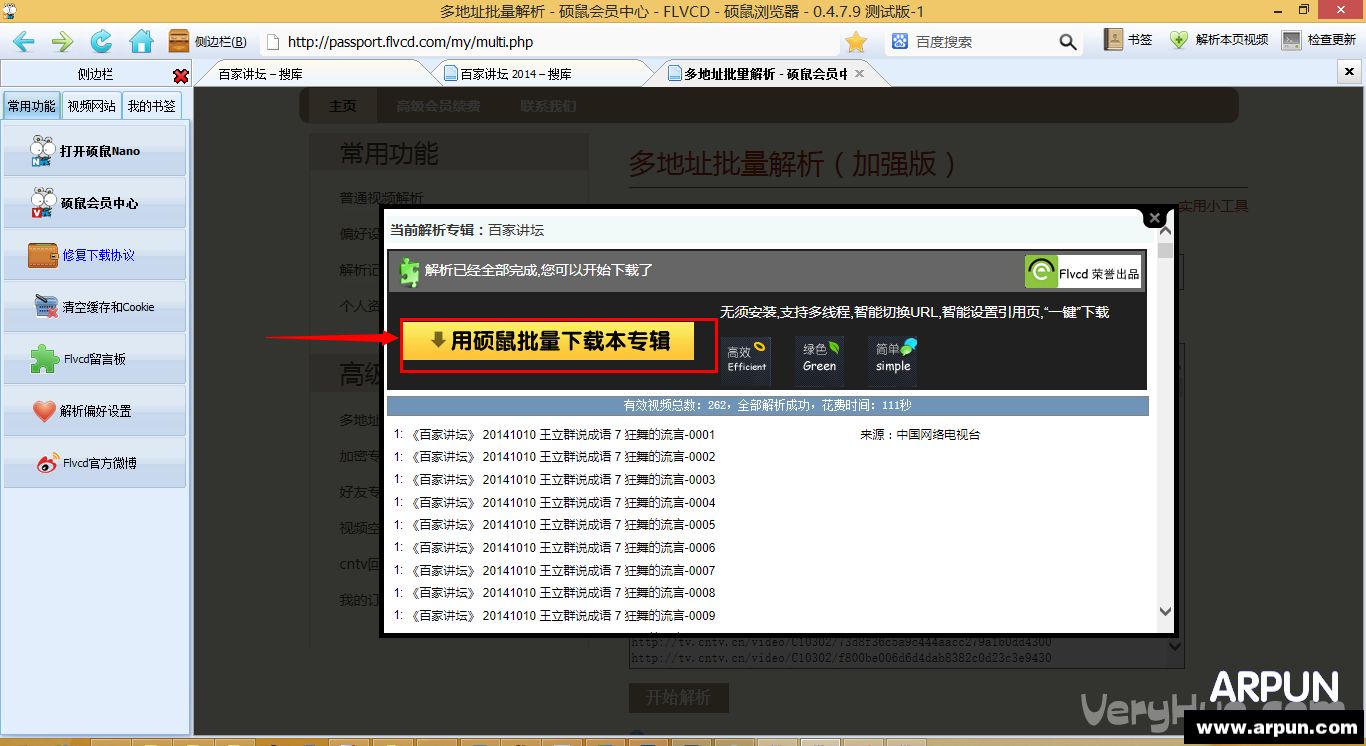Open 书签 bookmarks from toolbar
1366x746 pixels.
(x=1128, y=40)
